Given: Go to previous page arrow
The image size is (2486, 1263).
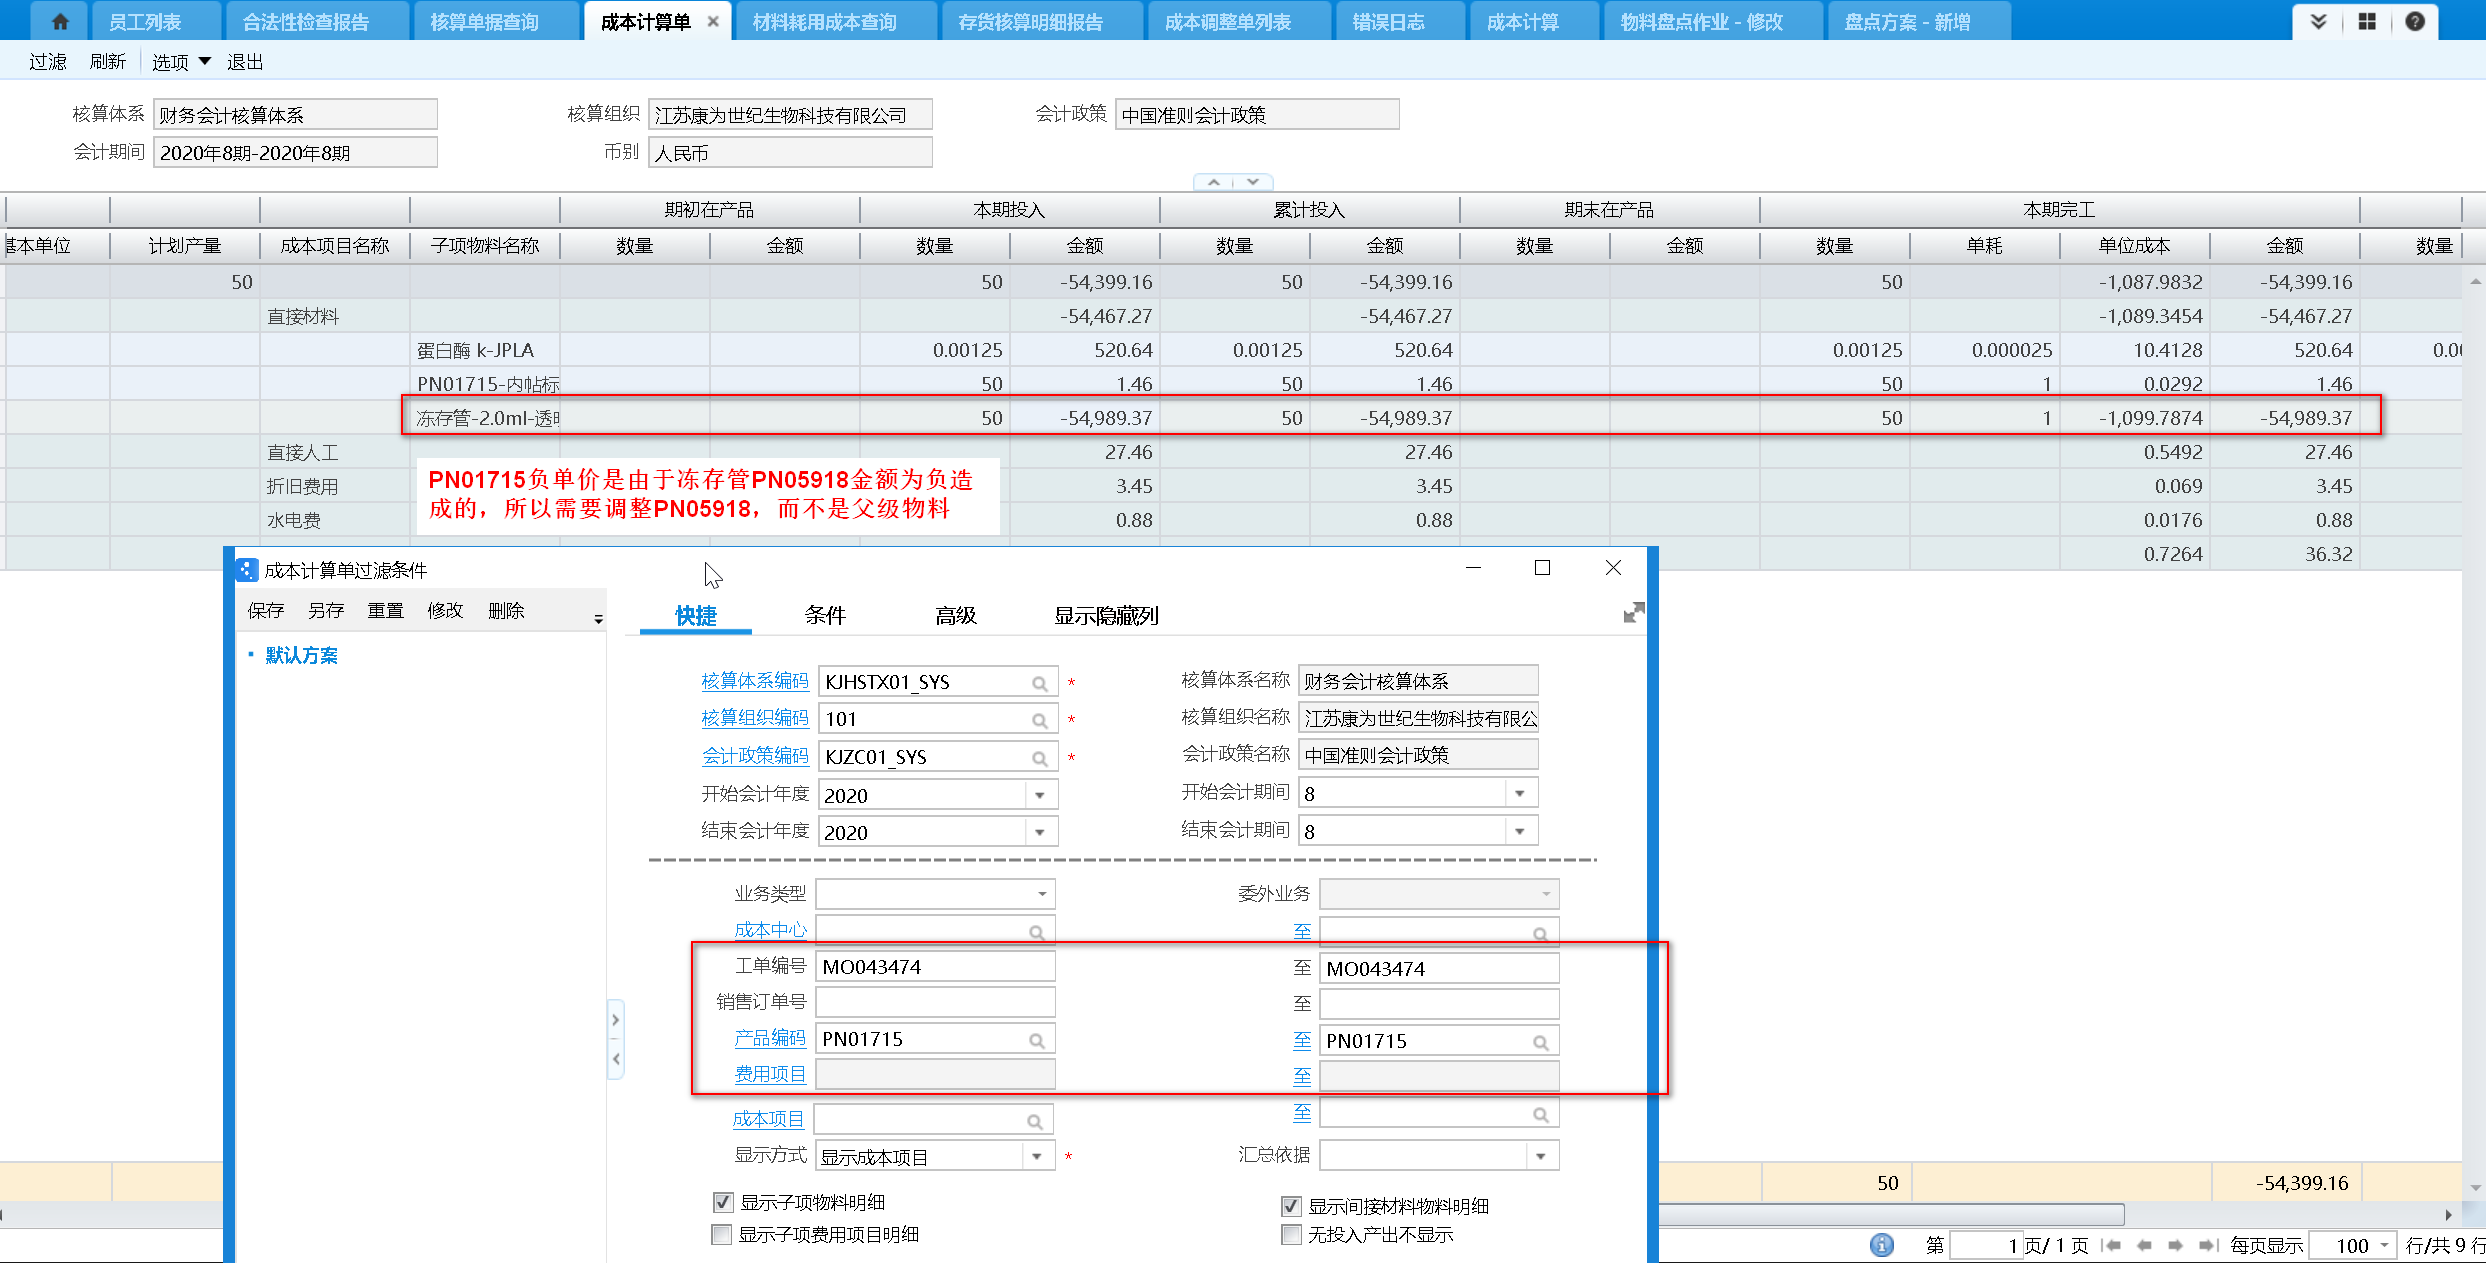Looking at the screenshot, I should click(x=2144, y=1245).
